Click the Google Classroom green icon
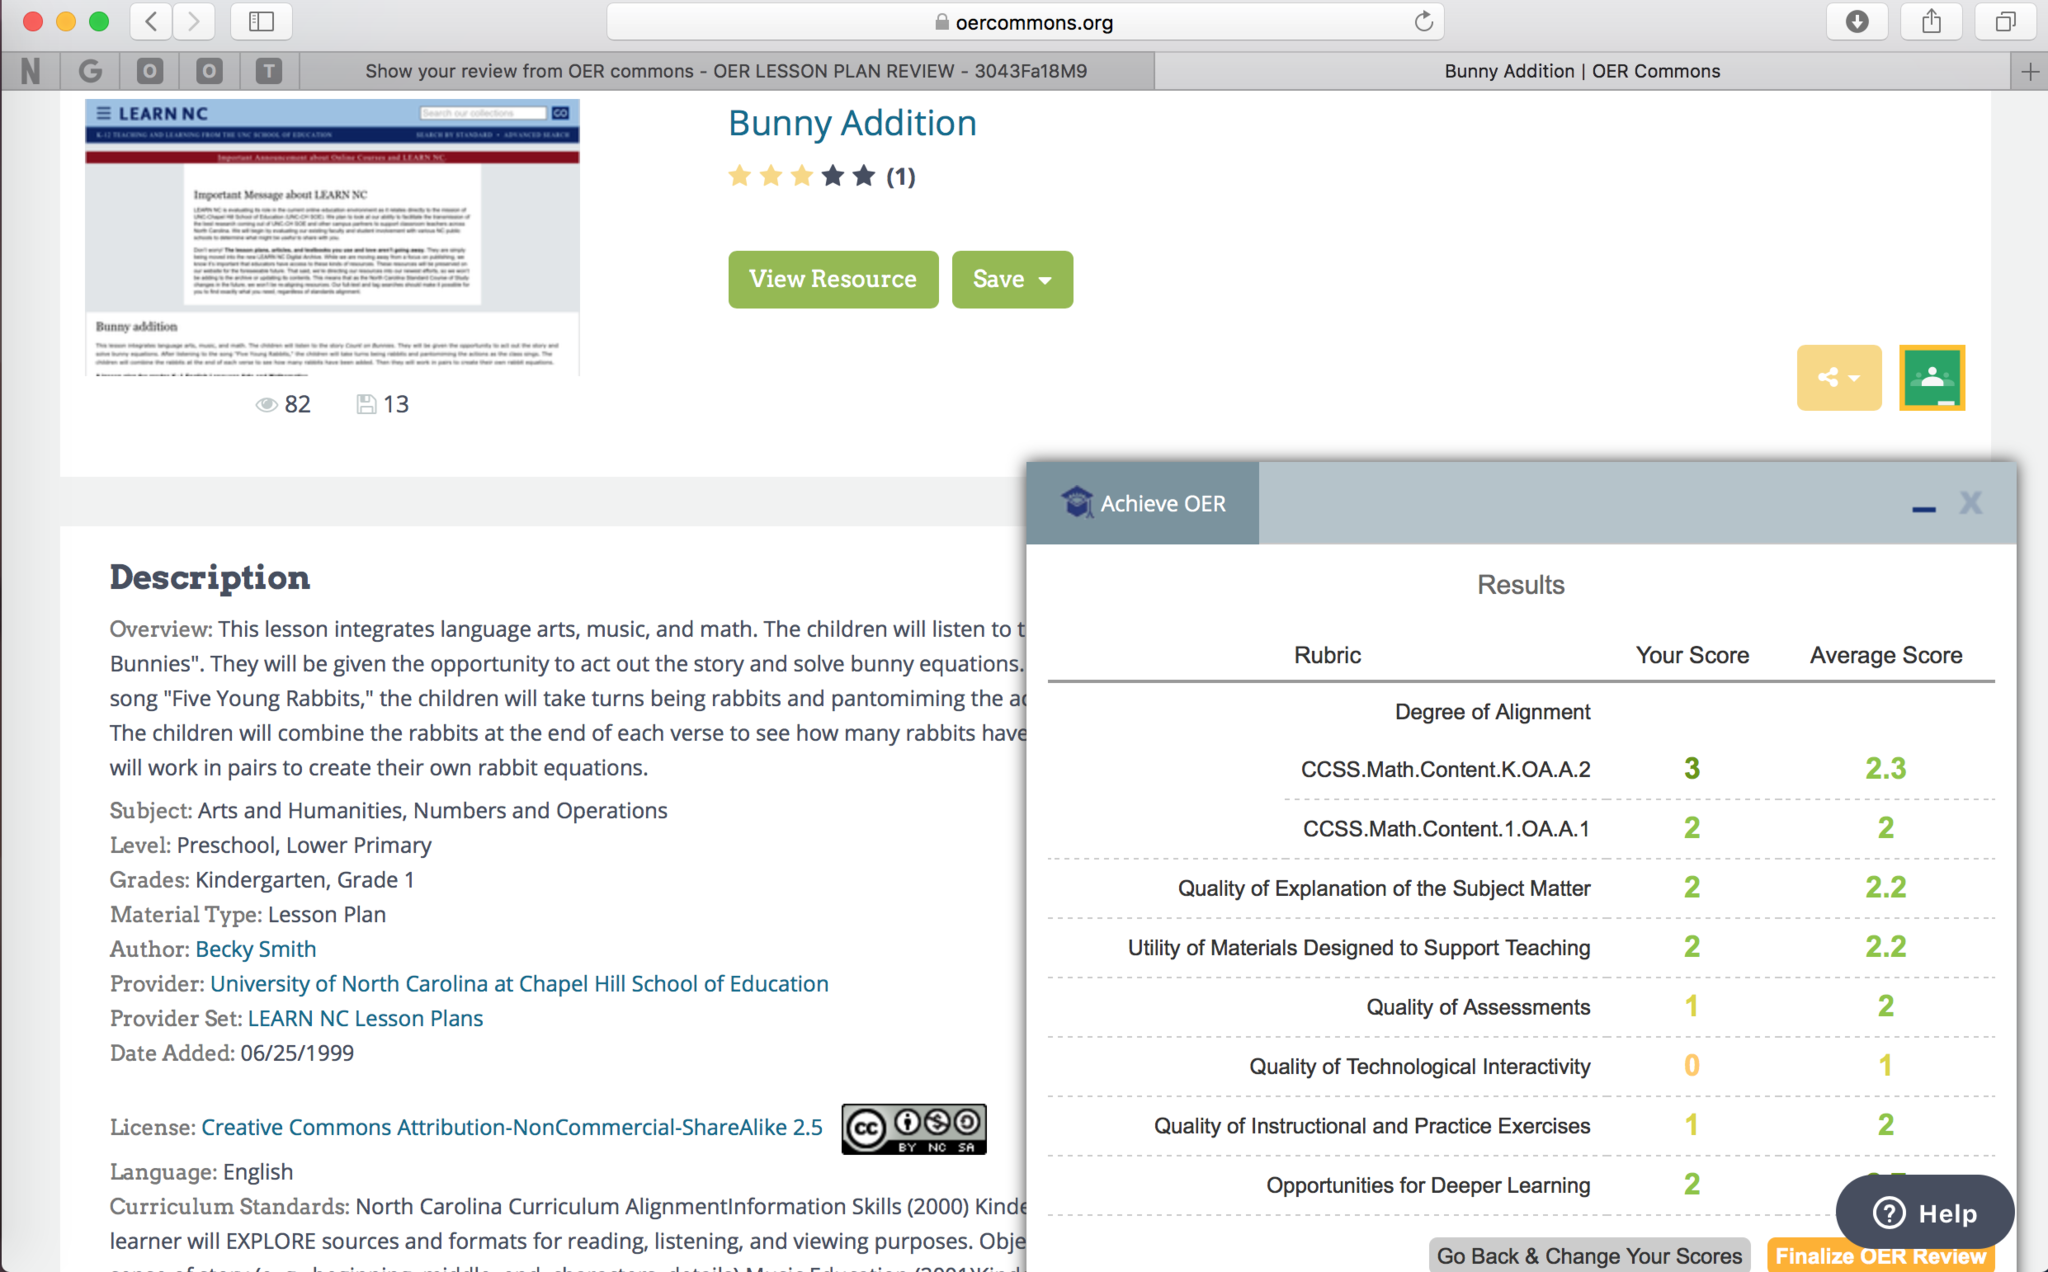 [1931, 378]
